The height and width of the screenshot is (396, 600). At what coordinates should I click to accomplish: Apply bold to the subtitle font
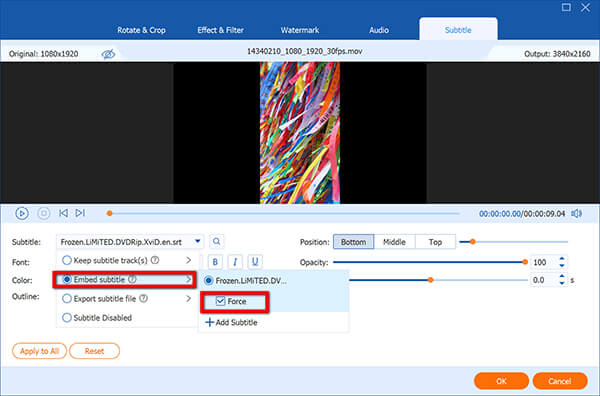click(215, 262)
